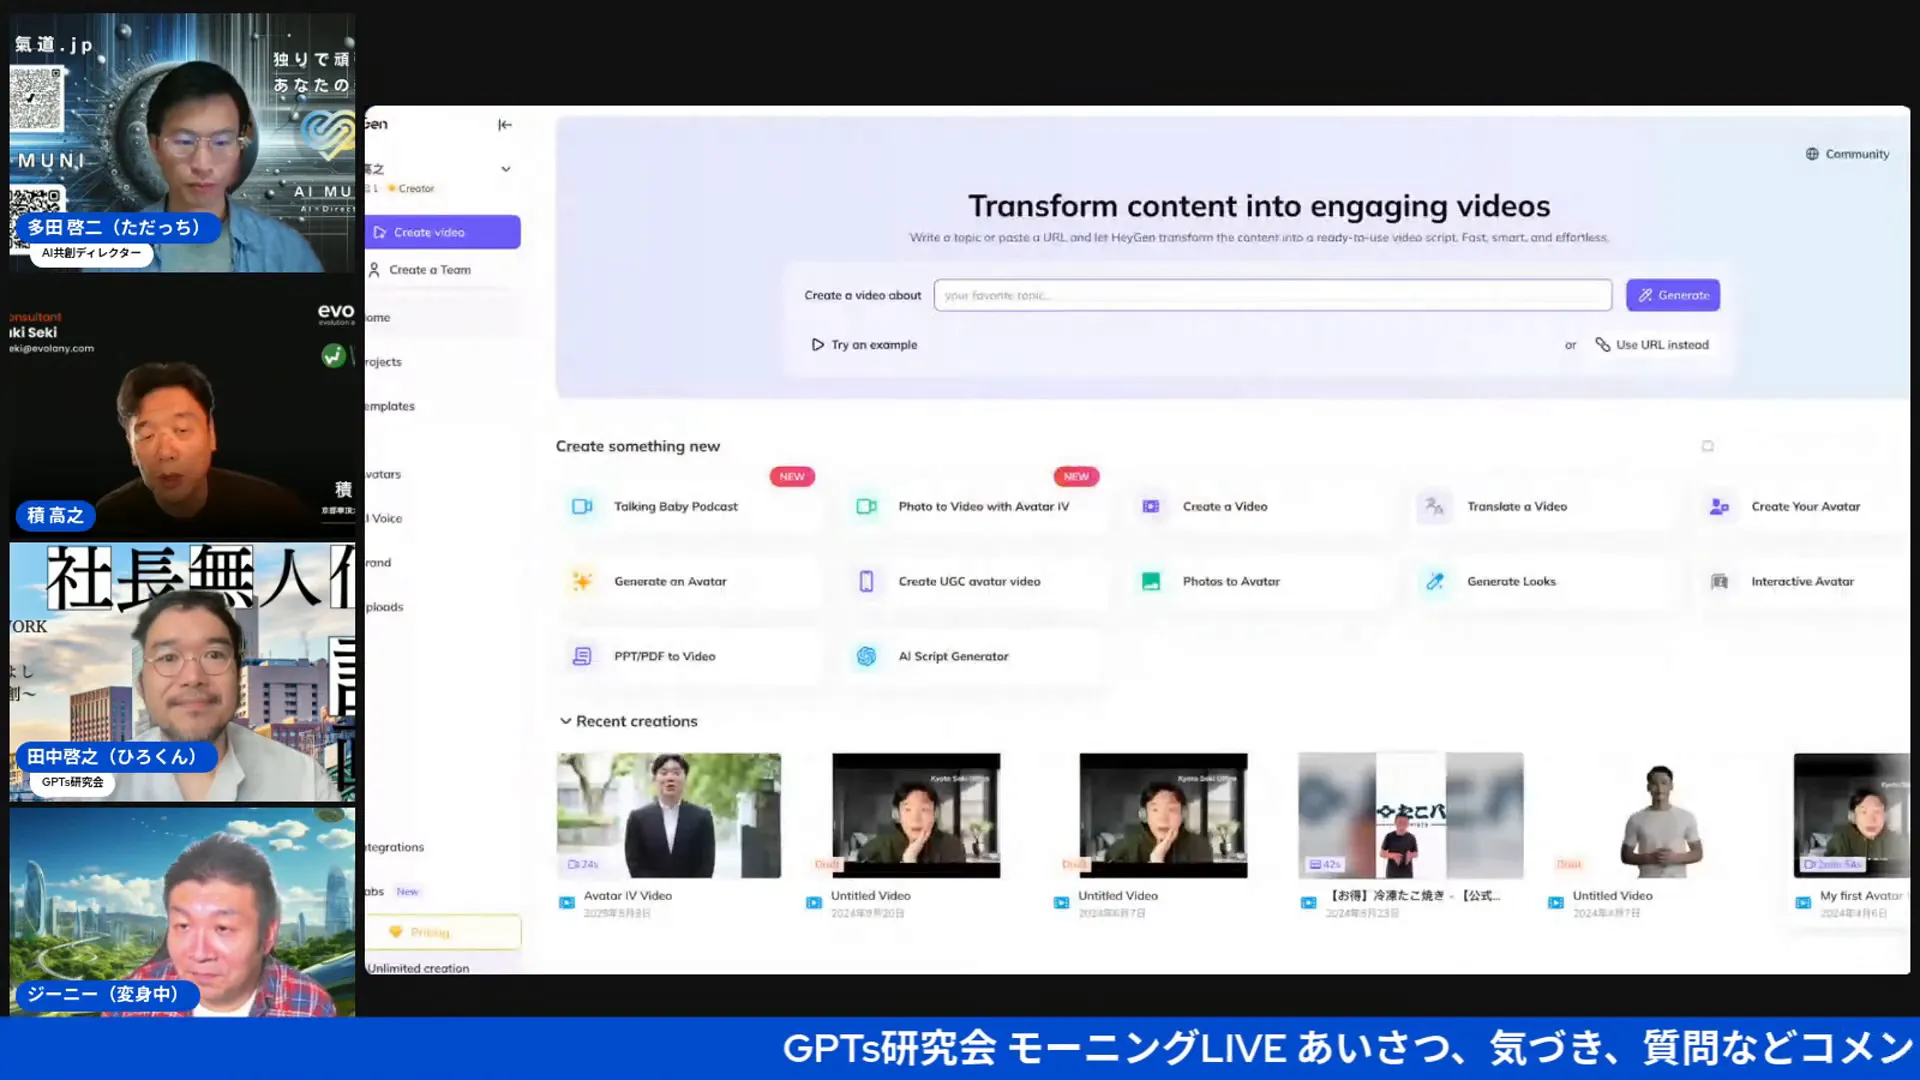
Task: Open Translate a Video
Action: (1542, 507)
